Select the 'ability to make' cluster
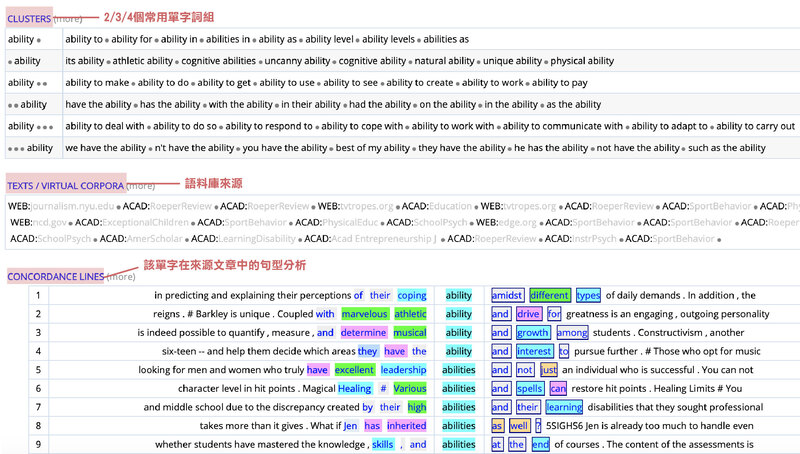The height and width of the screenshot is (454, 800). click(x=98, y=83)
